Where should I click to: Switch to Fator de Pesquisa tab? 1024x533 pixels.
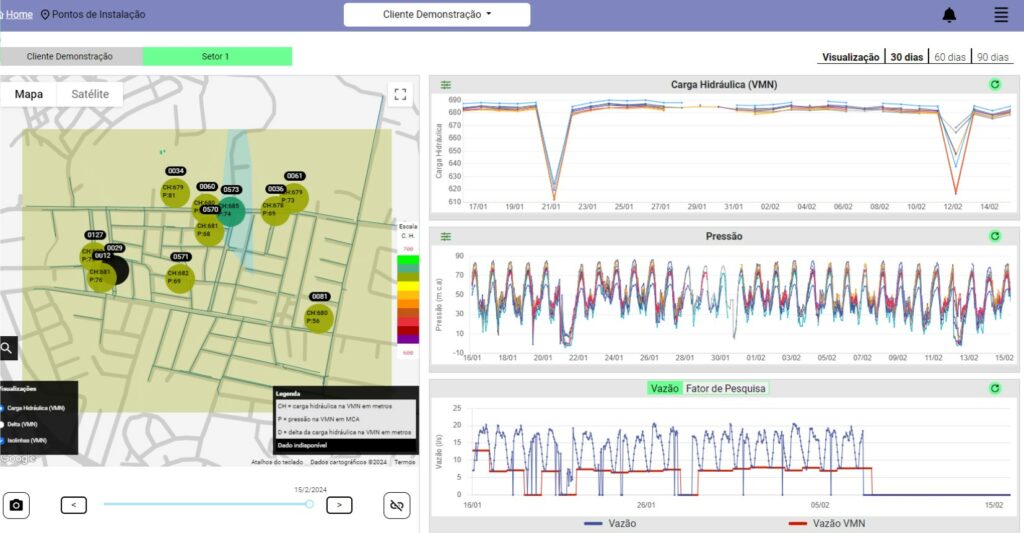click(725, 388)
